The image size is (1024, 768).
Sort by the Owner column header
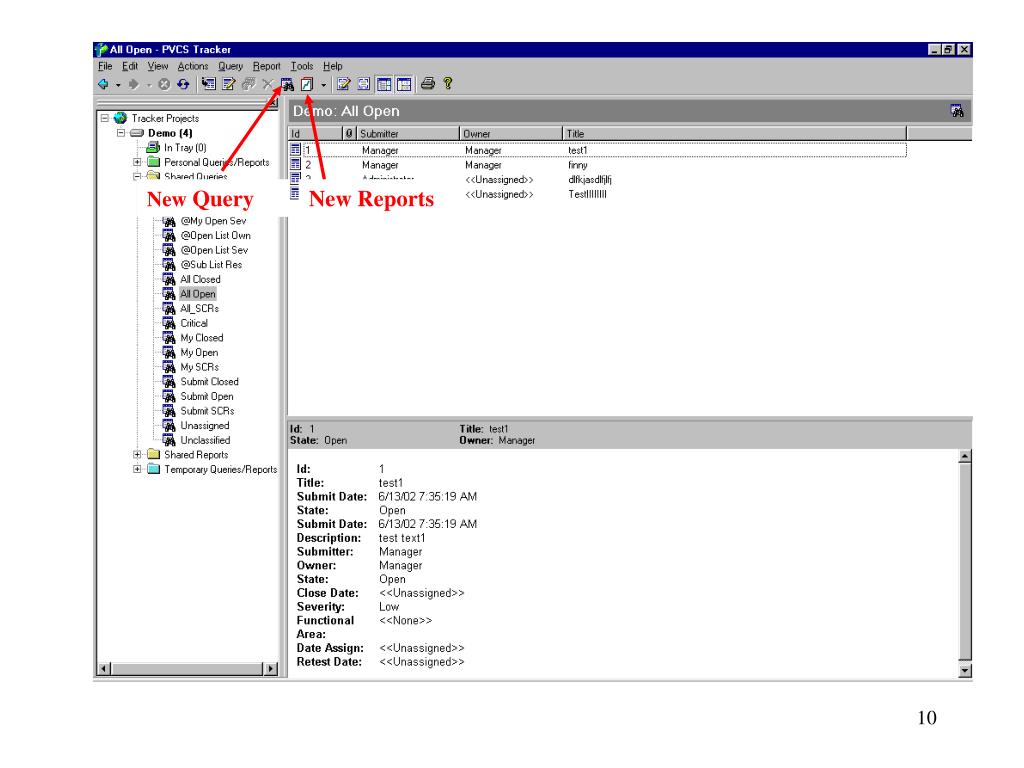pyautogui.click(x=511, y=133)
